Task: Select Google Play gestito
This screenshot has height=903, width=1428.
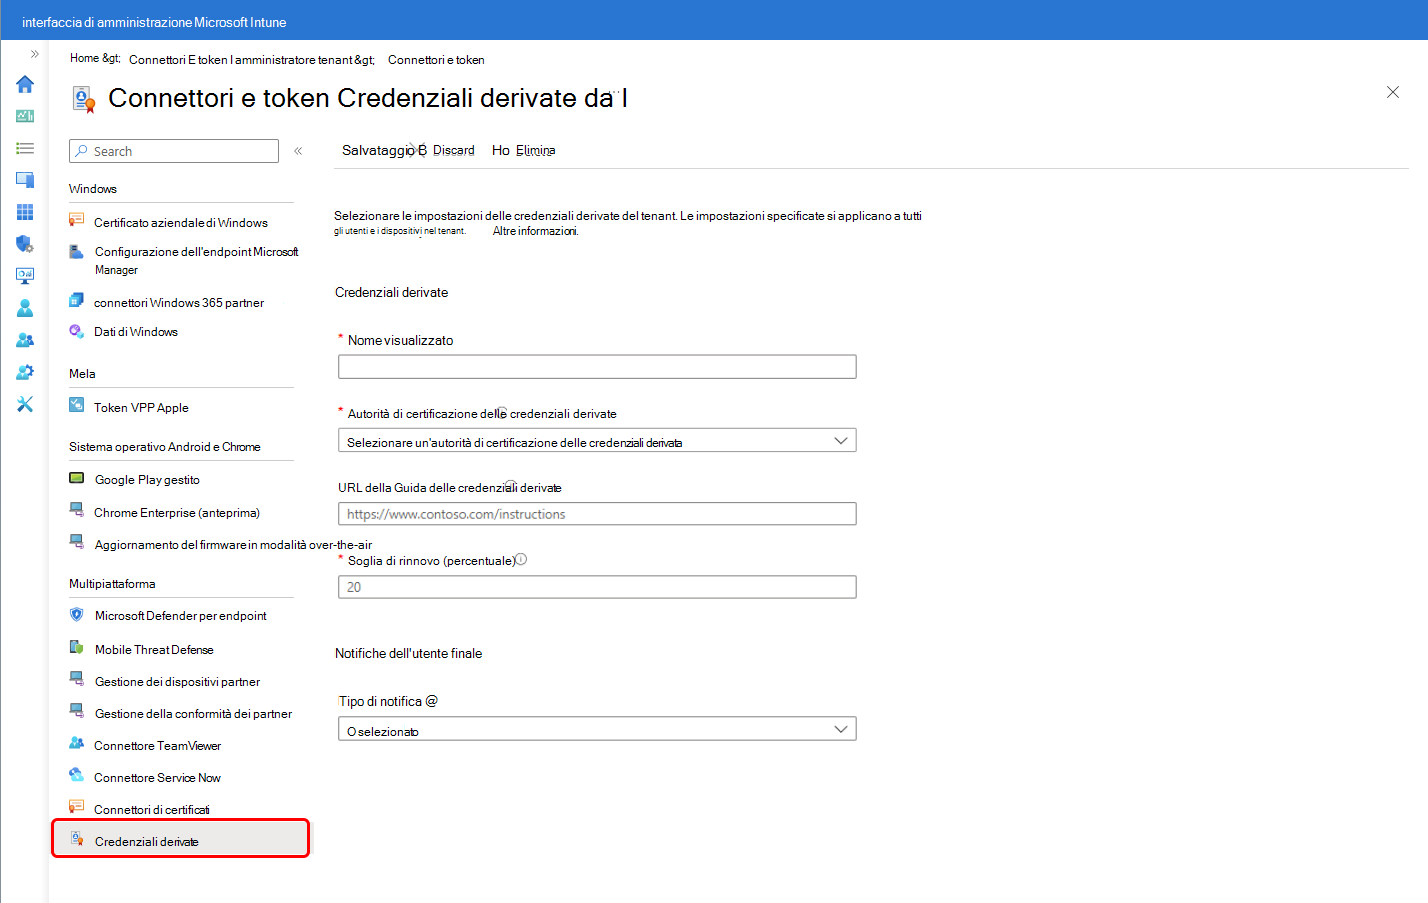Action: [x=147, y=480]
